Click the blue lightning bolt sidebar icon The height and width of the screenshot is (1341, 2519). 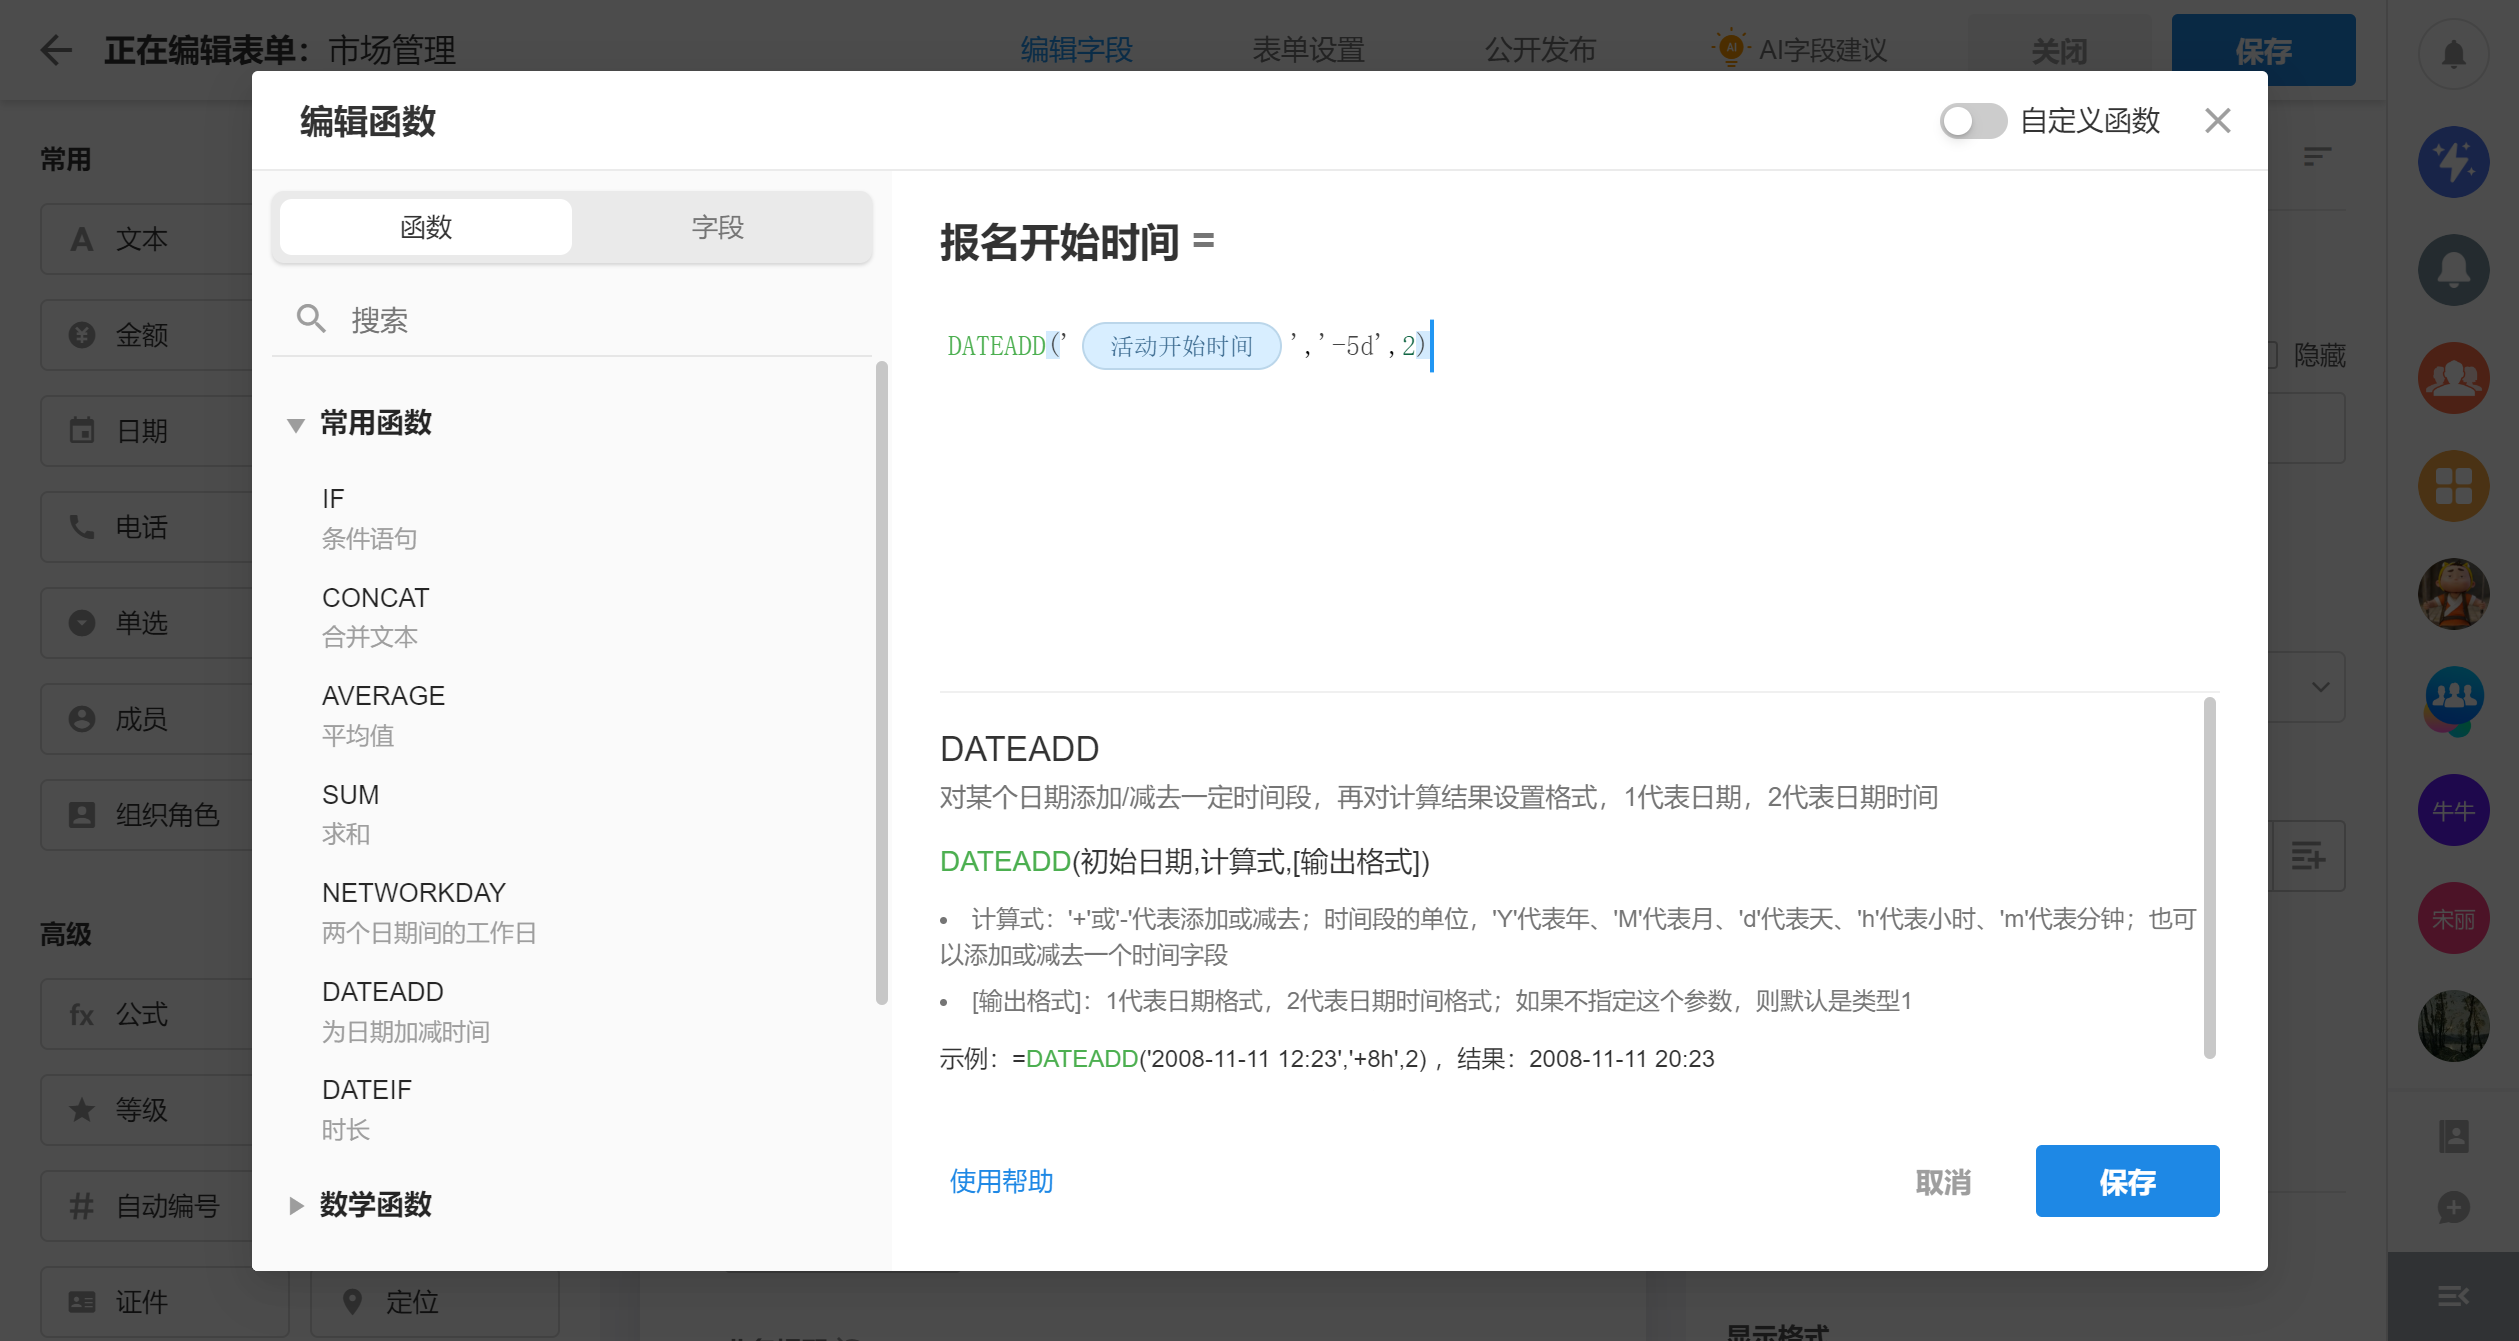2453,162
